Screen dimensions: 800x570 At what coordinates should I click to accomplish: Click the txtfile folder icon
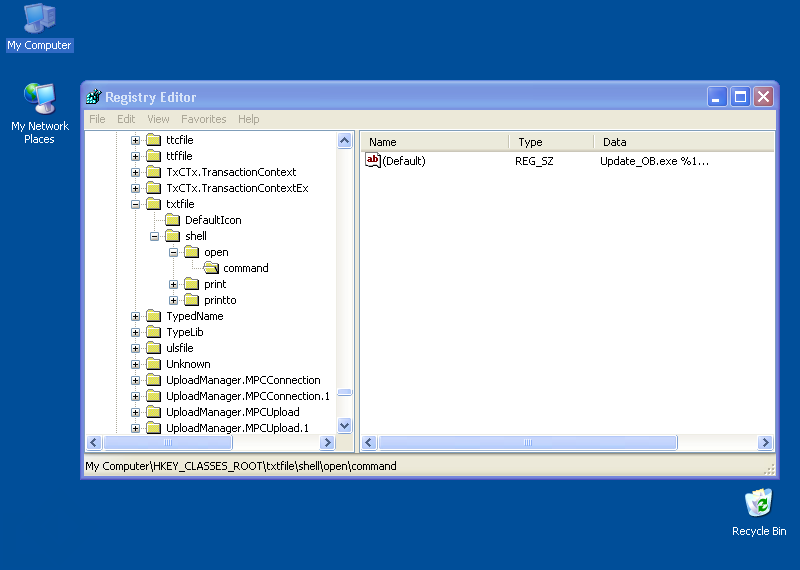tap(154, 204)
